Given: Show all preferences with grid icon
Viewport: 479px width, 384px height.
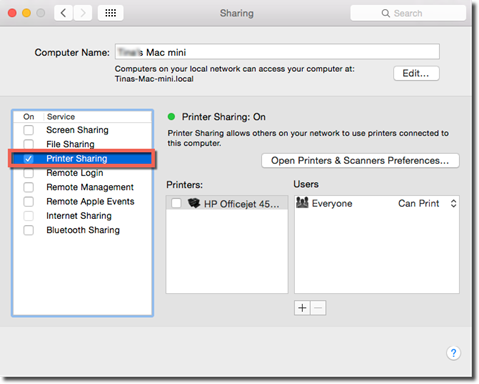Looking at the screenshot, I should (x=110, y=13).
